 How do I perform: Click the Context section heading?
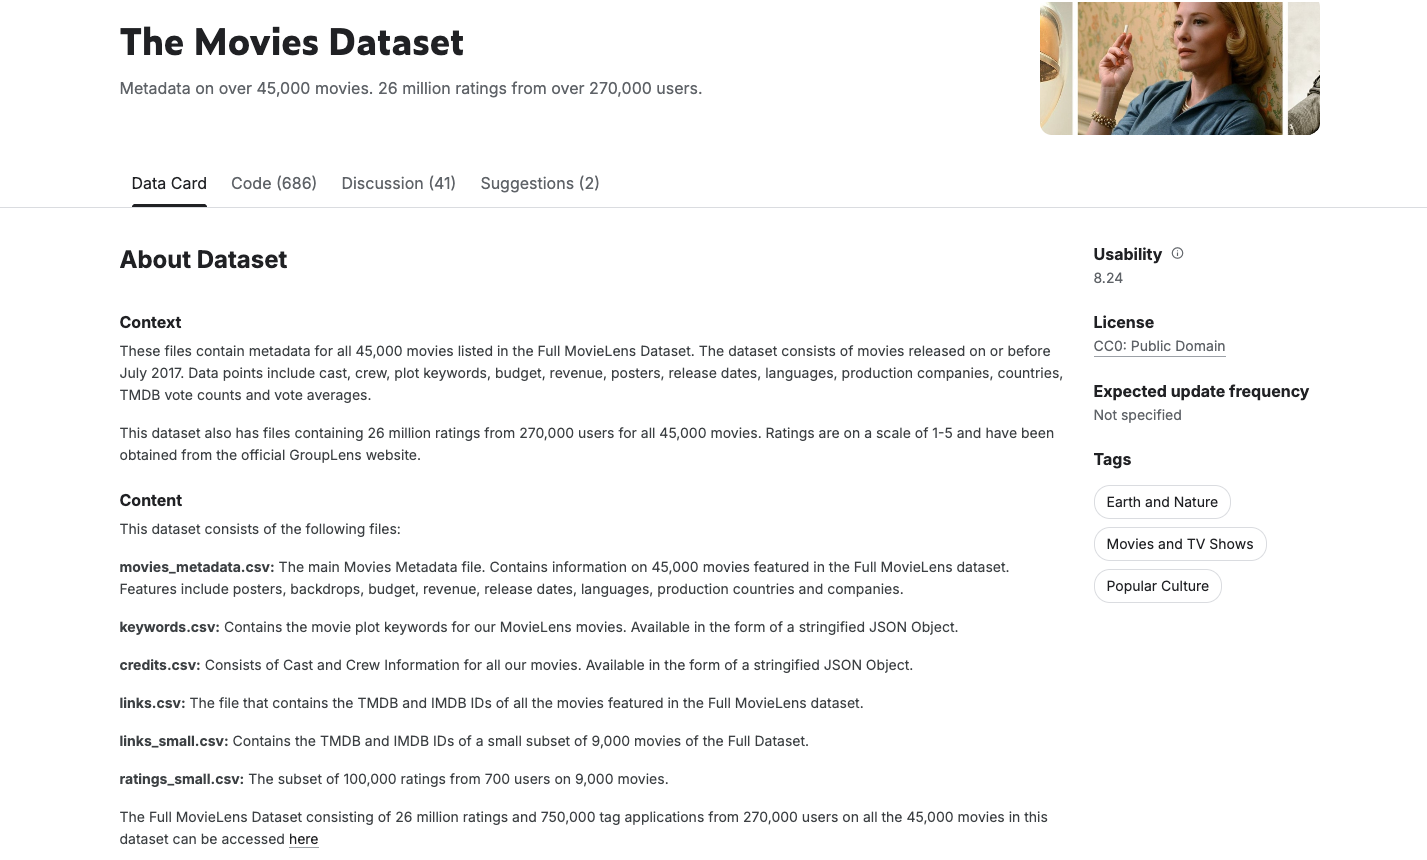pyautogui.click(x=150, y=322)
